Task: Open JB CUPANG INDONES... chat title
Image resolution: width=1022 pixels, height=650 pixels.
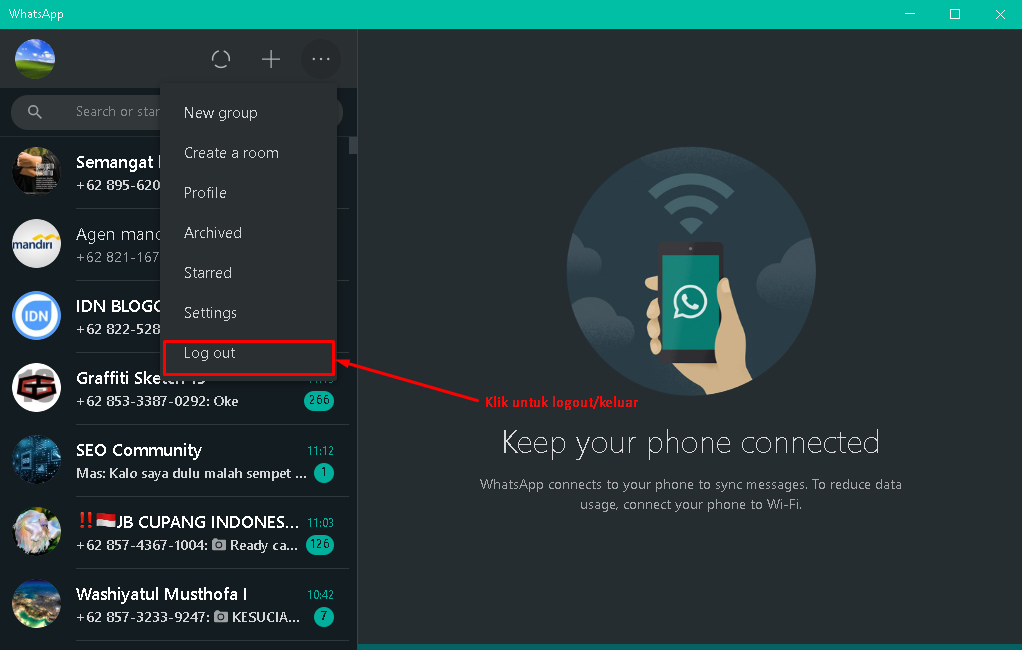Action: point(187,522)
